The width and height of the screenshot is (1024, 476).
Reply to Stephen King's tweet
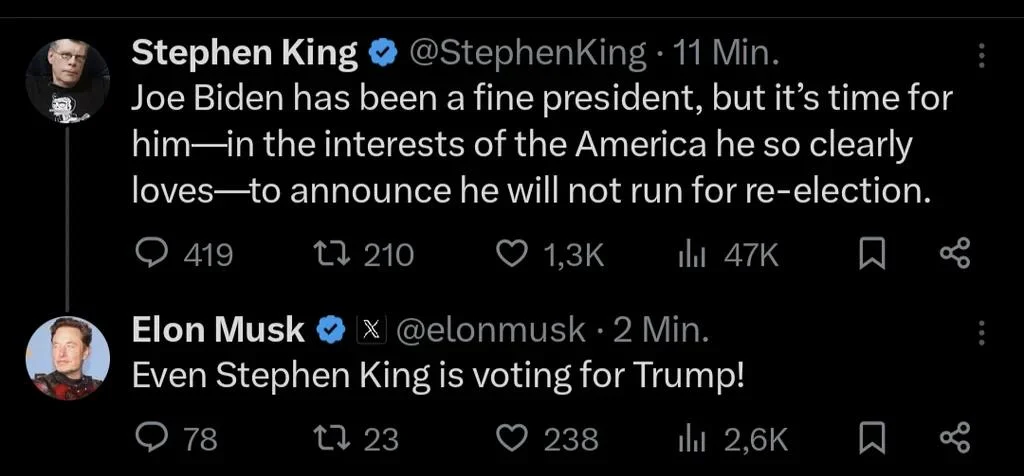pyautogui.click(x=151, y=255)
